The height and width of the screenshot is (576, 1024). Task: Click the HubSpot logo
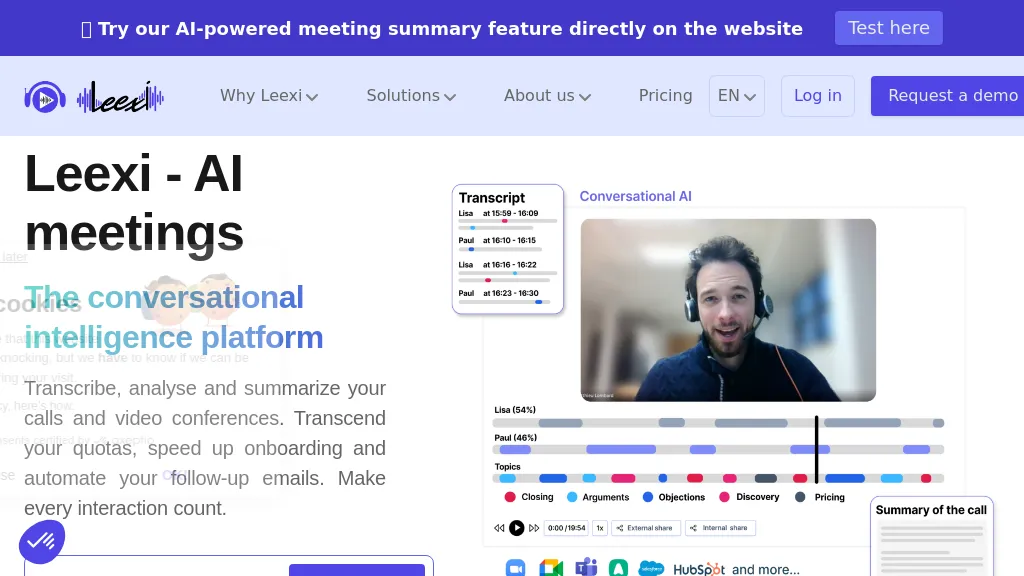pos(698,569)
